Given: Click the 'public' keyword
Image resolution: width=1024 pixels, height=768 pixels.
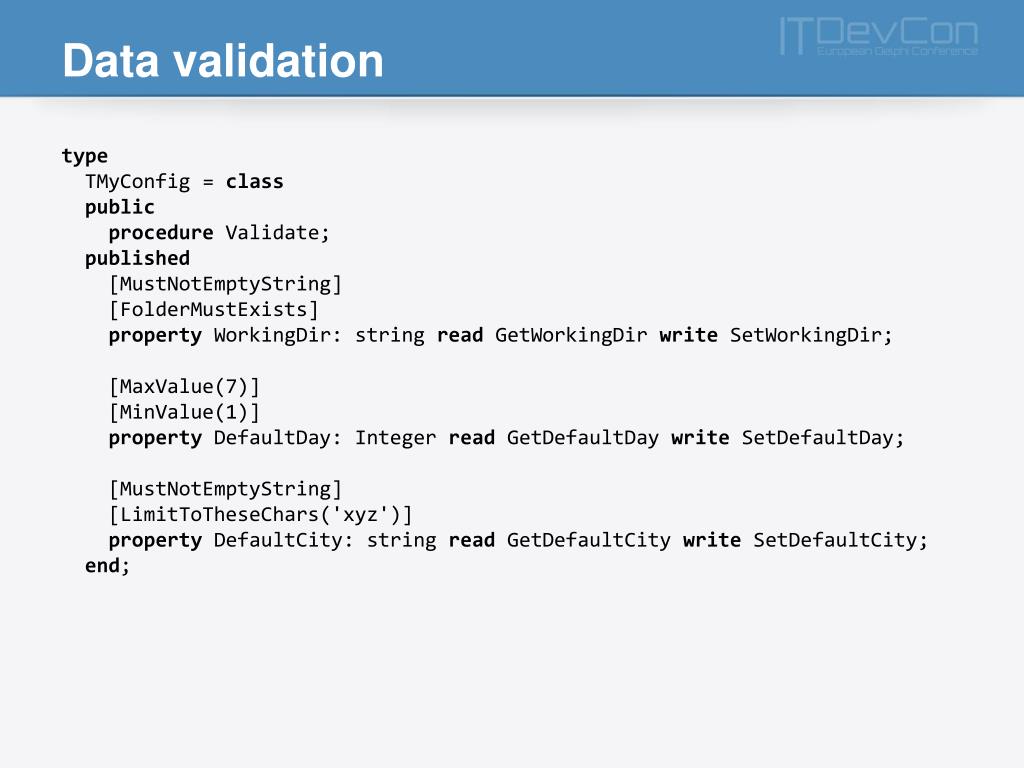Looking at the screenshot, I should tap(120, 208).
